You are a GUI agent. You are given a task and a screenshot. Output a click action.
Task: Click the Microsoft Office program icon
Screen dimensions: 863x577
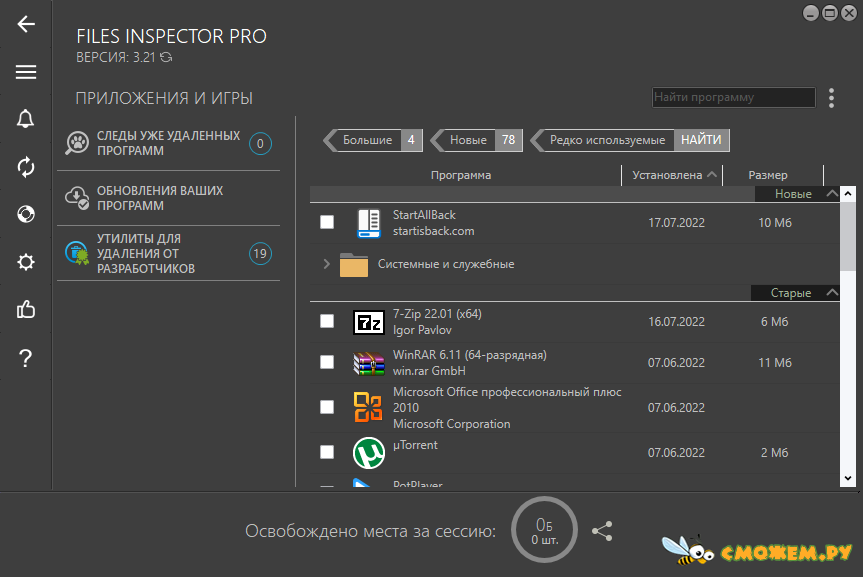368,407
